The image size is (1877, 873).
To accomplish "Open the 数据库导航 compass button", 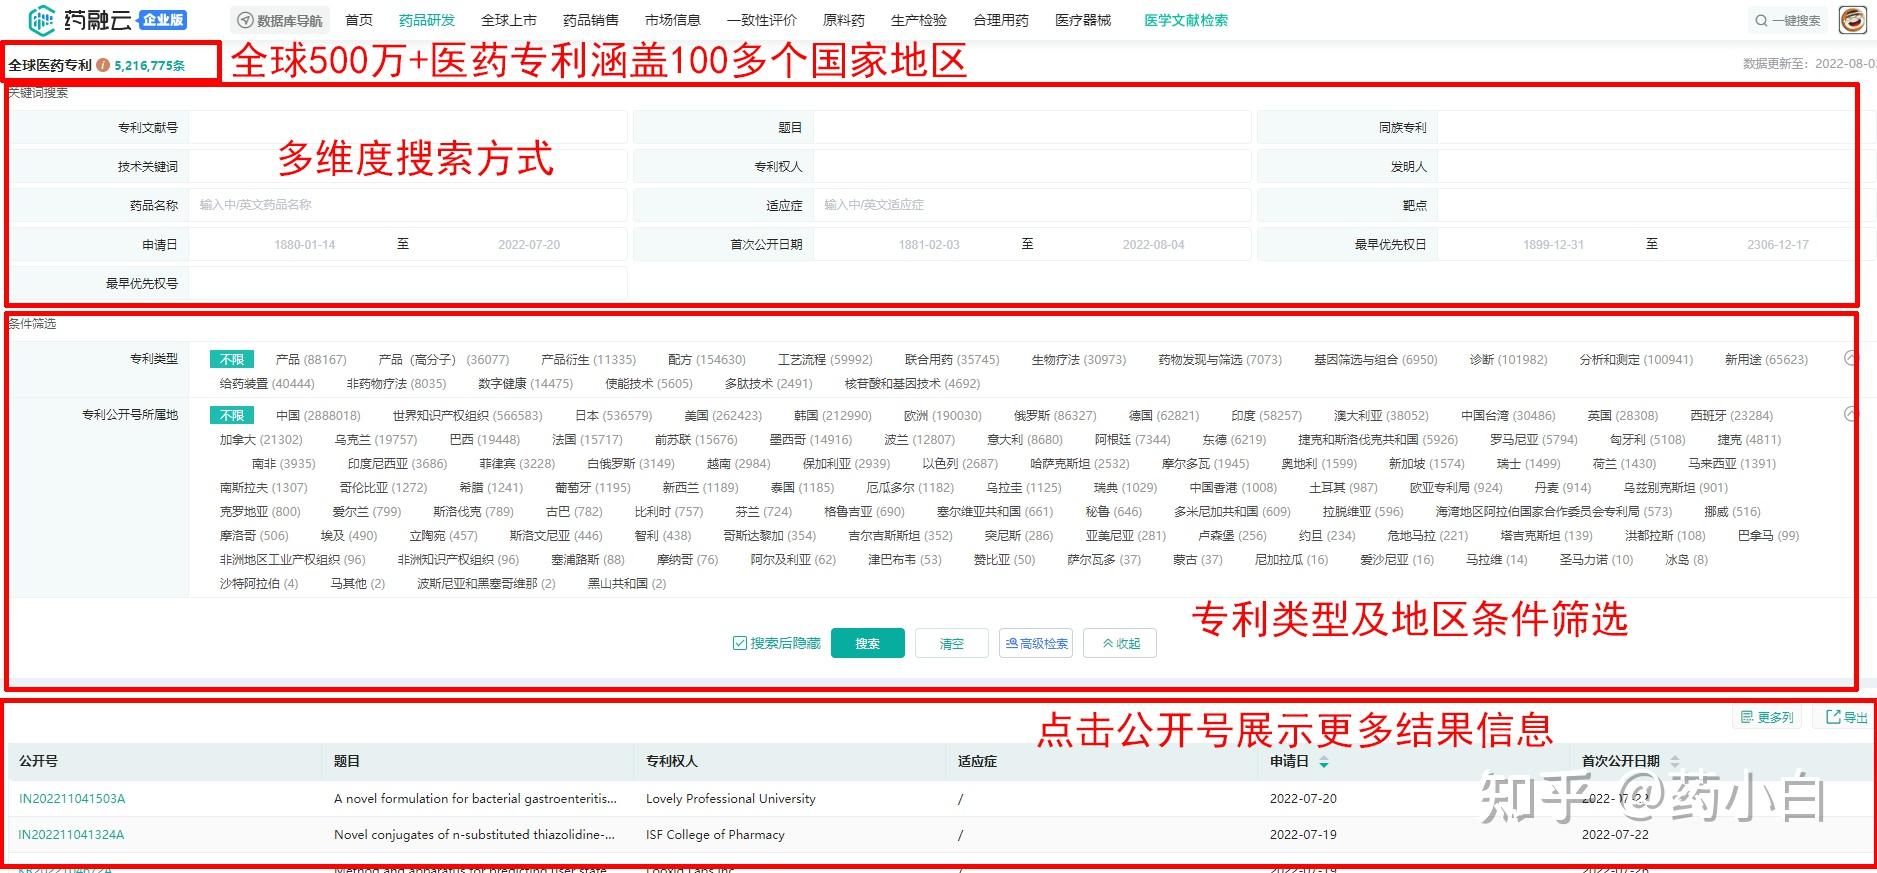I will [x=279, y=20].
